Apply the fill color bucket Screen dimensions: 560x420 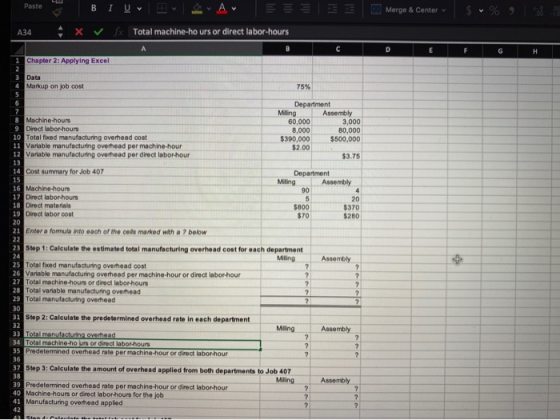click(x=197, y=8)
